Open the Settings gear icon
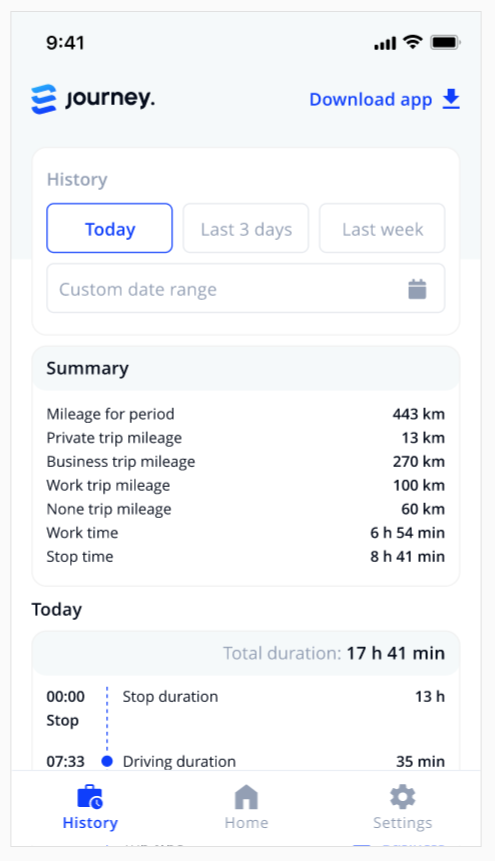Screen dimensions: 495x861 pyautogui.click(x=403, y=797)
